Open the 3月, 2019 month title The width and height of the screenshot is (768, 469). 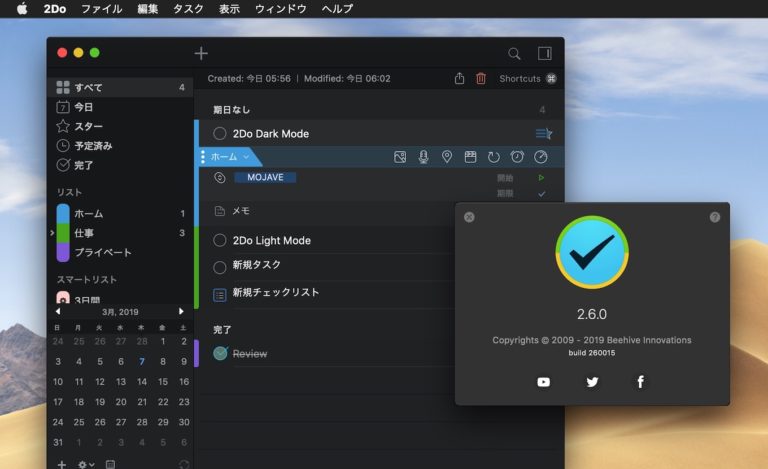pos(120,312)
